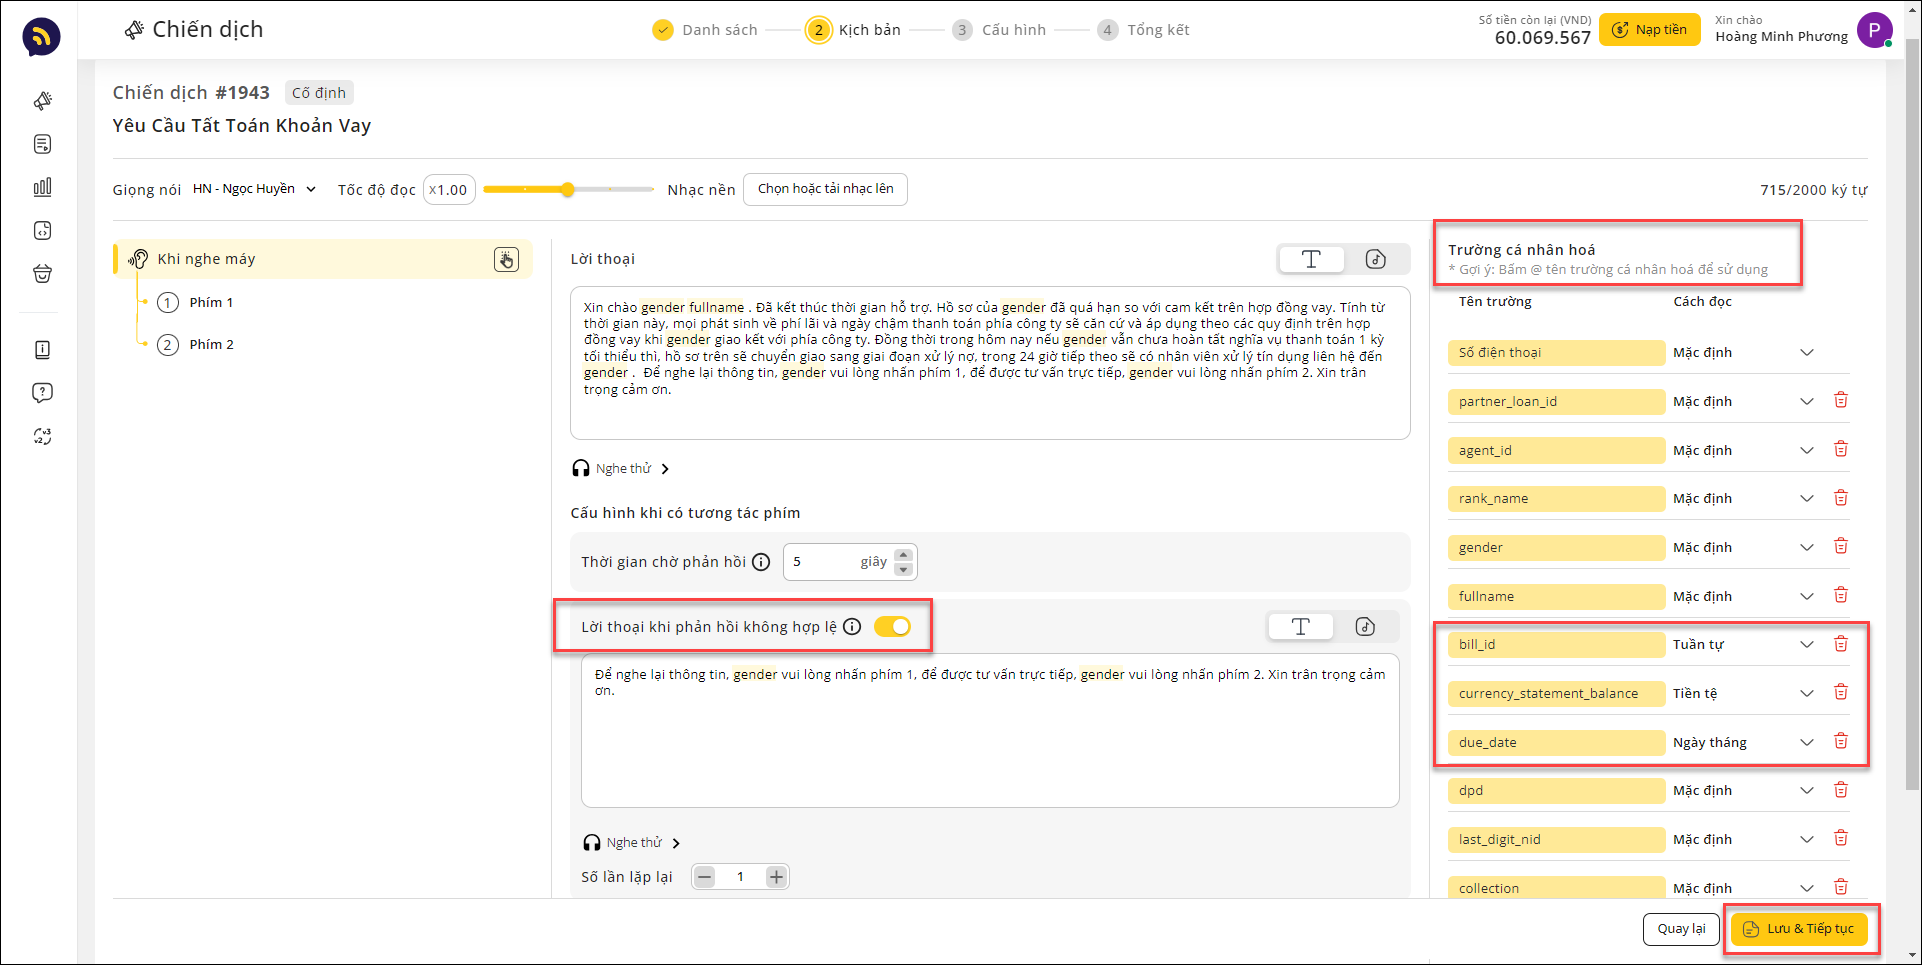
Task: Click the Tốc độ đọc speed slider handle
Action: pos(568,190)
